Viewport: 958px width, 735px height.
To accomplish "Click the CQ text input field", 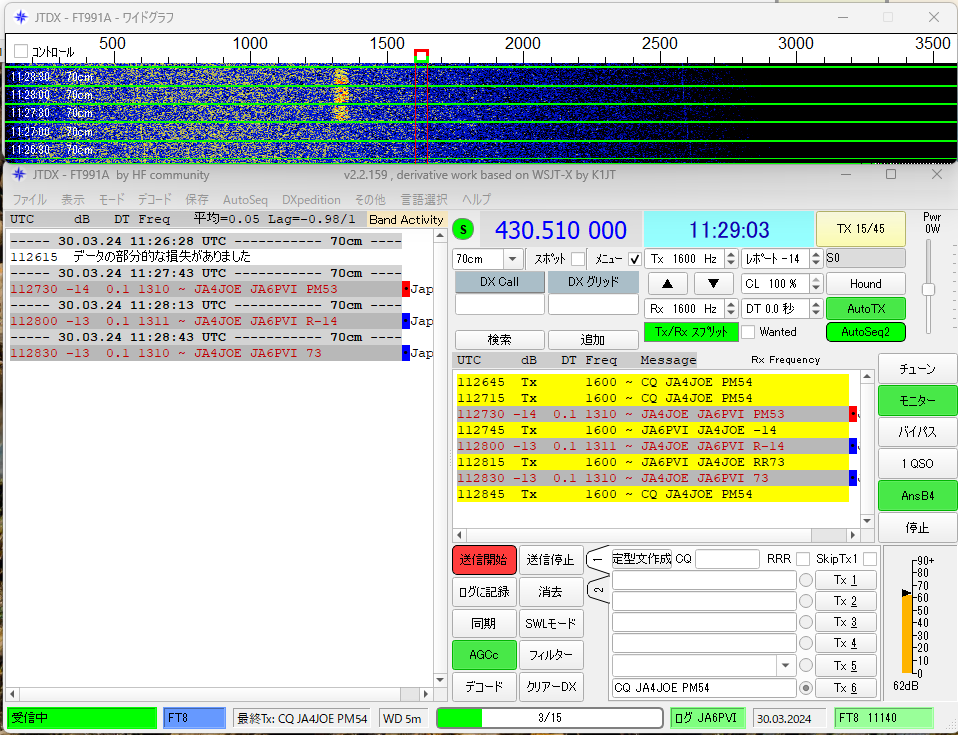I will (x=726, y=559).
